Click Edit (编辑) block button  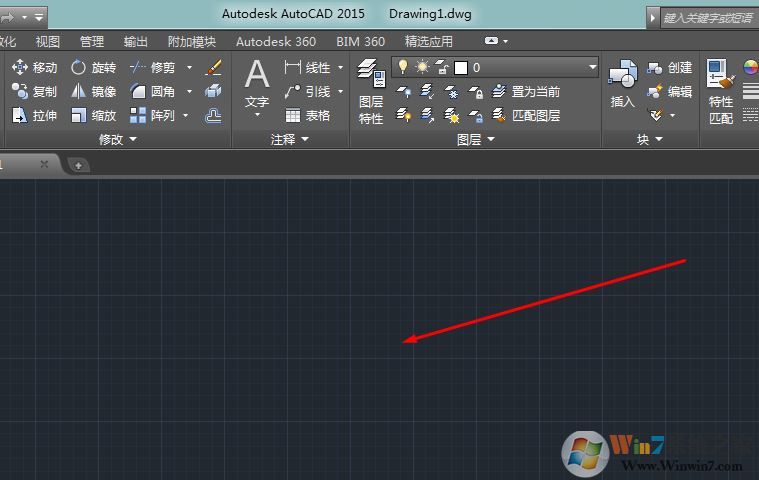click(x=670, y=91)
